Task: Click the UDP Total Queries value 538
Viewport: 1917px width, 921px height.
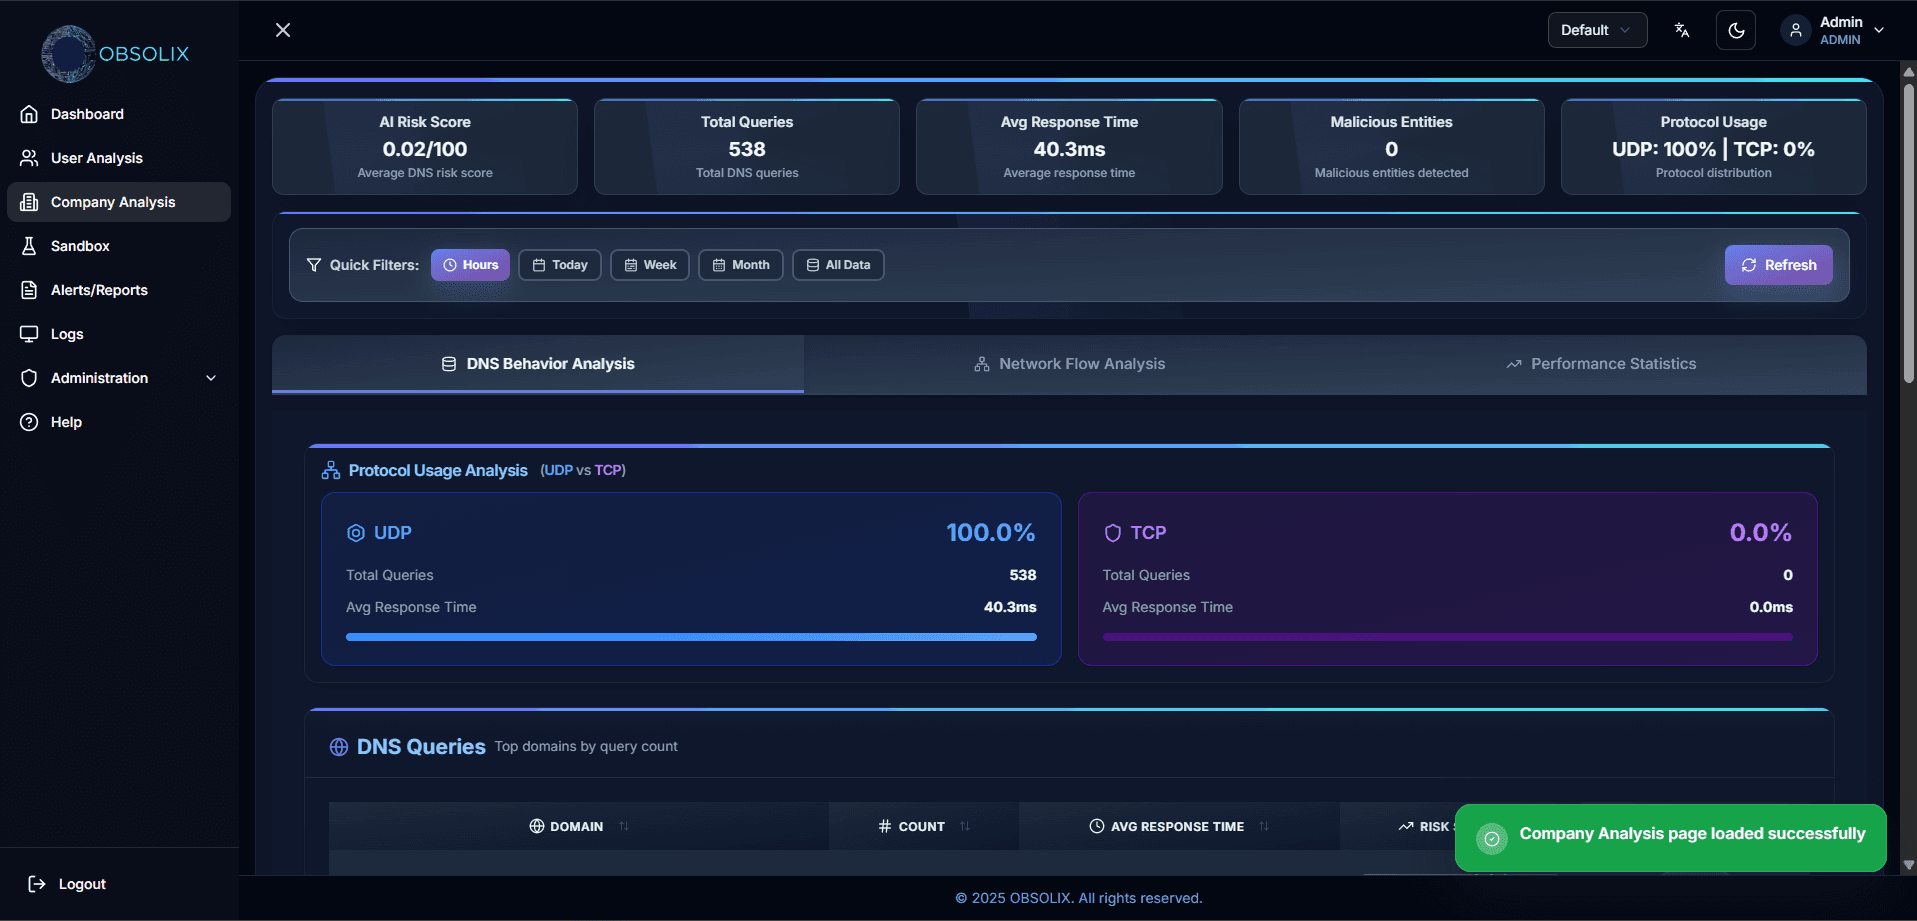Action: pos(1023,575)
